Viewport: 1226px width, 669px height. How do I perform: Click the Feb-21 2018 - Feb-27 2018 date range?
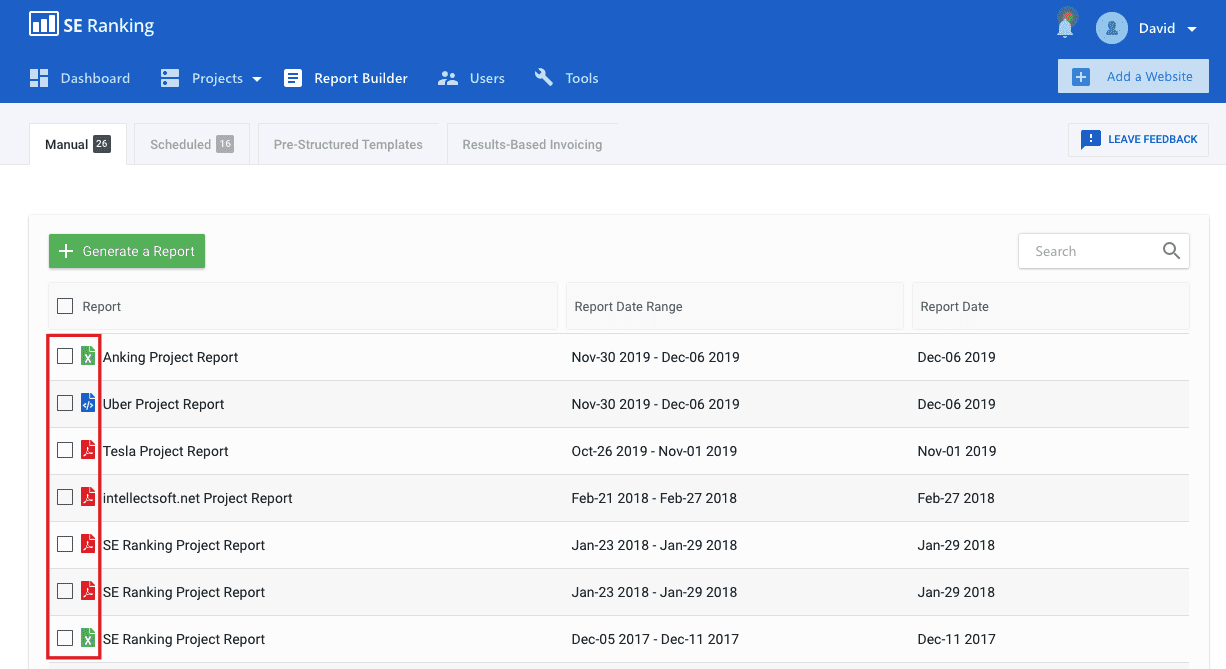coord(654,498)
